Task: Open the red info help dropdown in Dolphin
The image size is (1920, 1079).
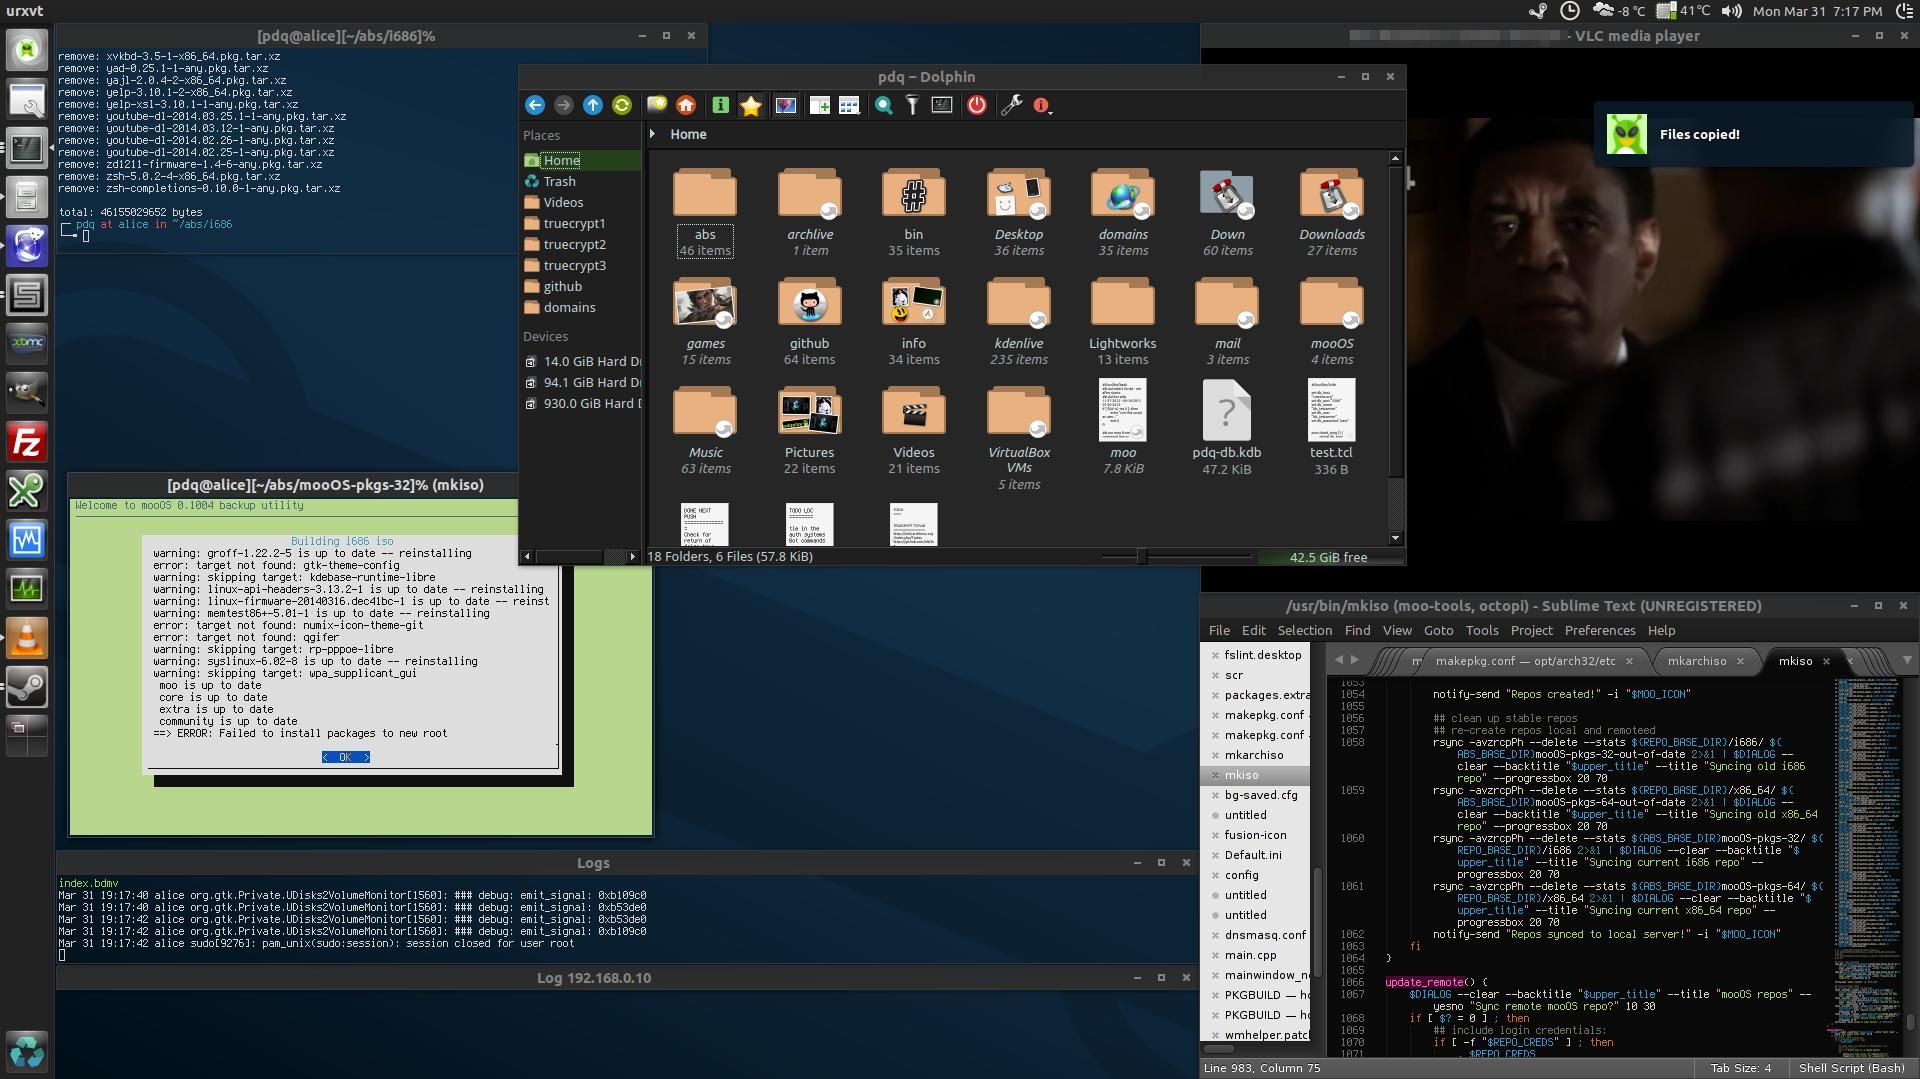Action: pyautogui.click(x=1043, y=105)
